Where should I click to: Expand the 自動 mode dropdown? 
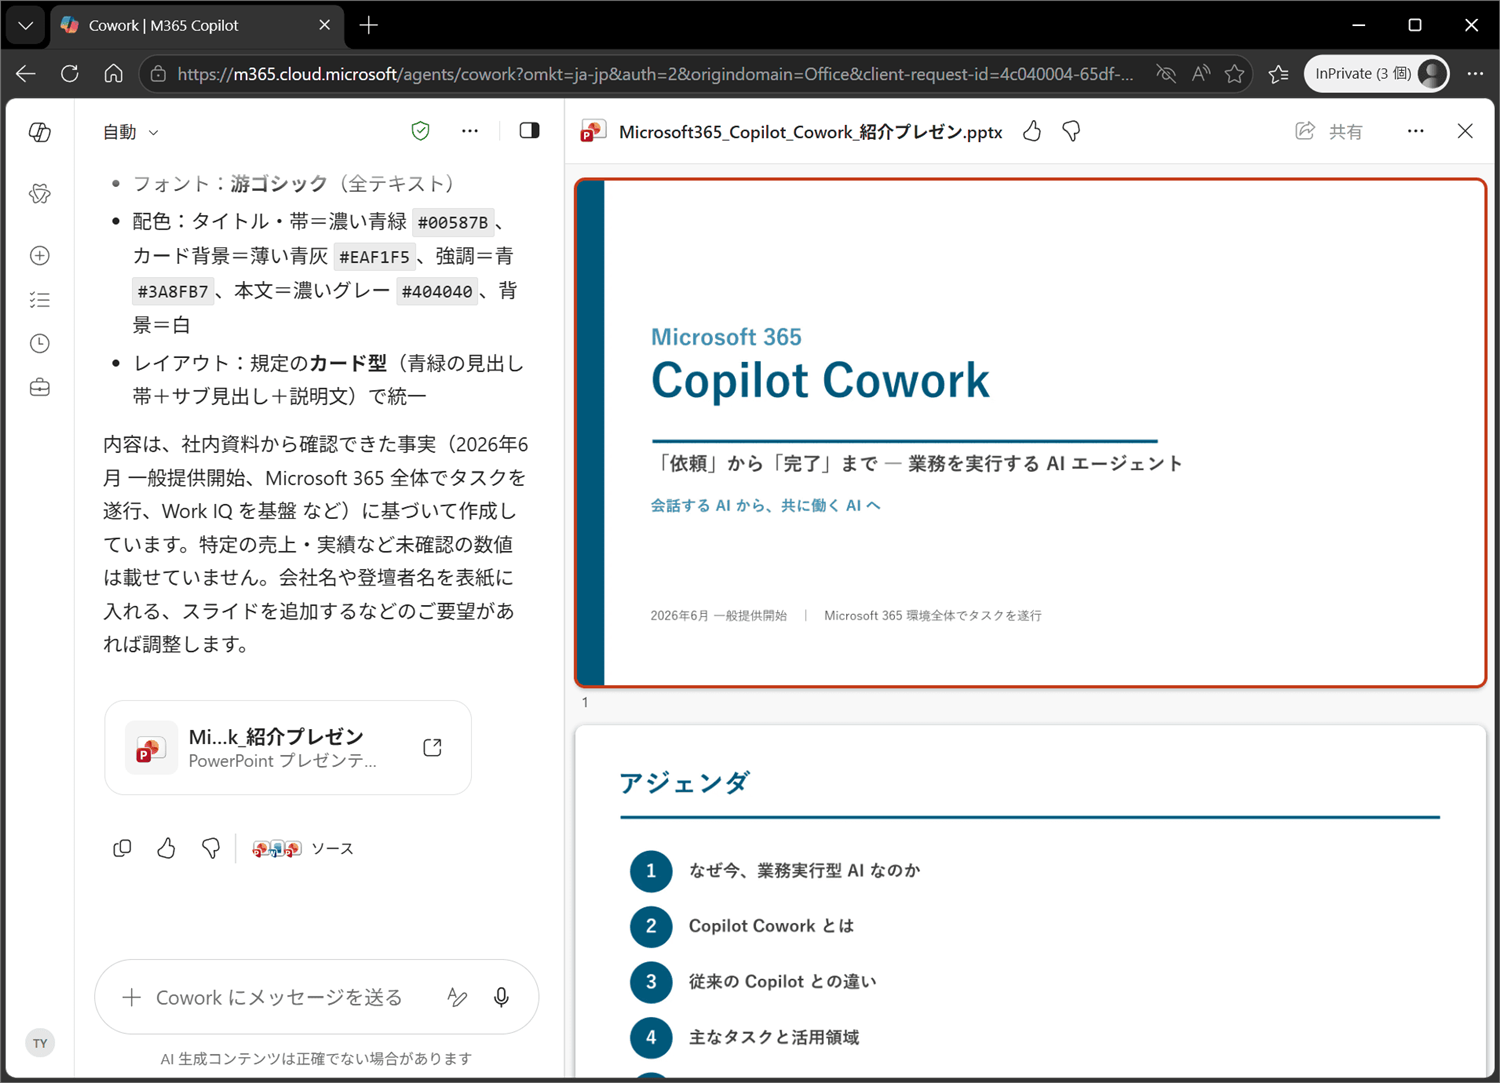tap(131, 132)
